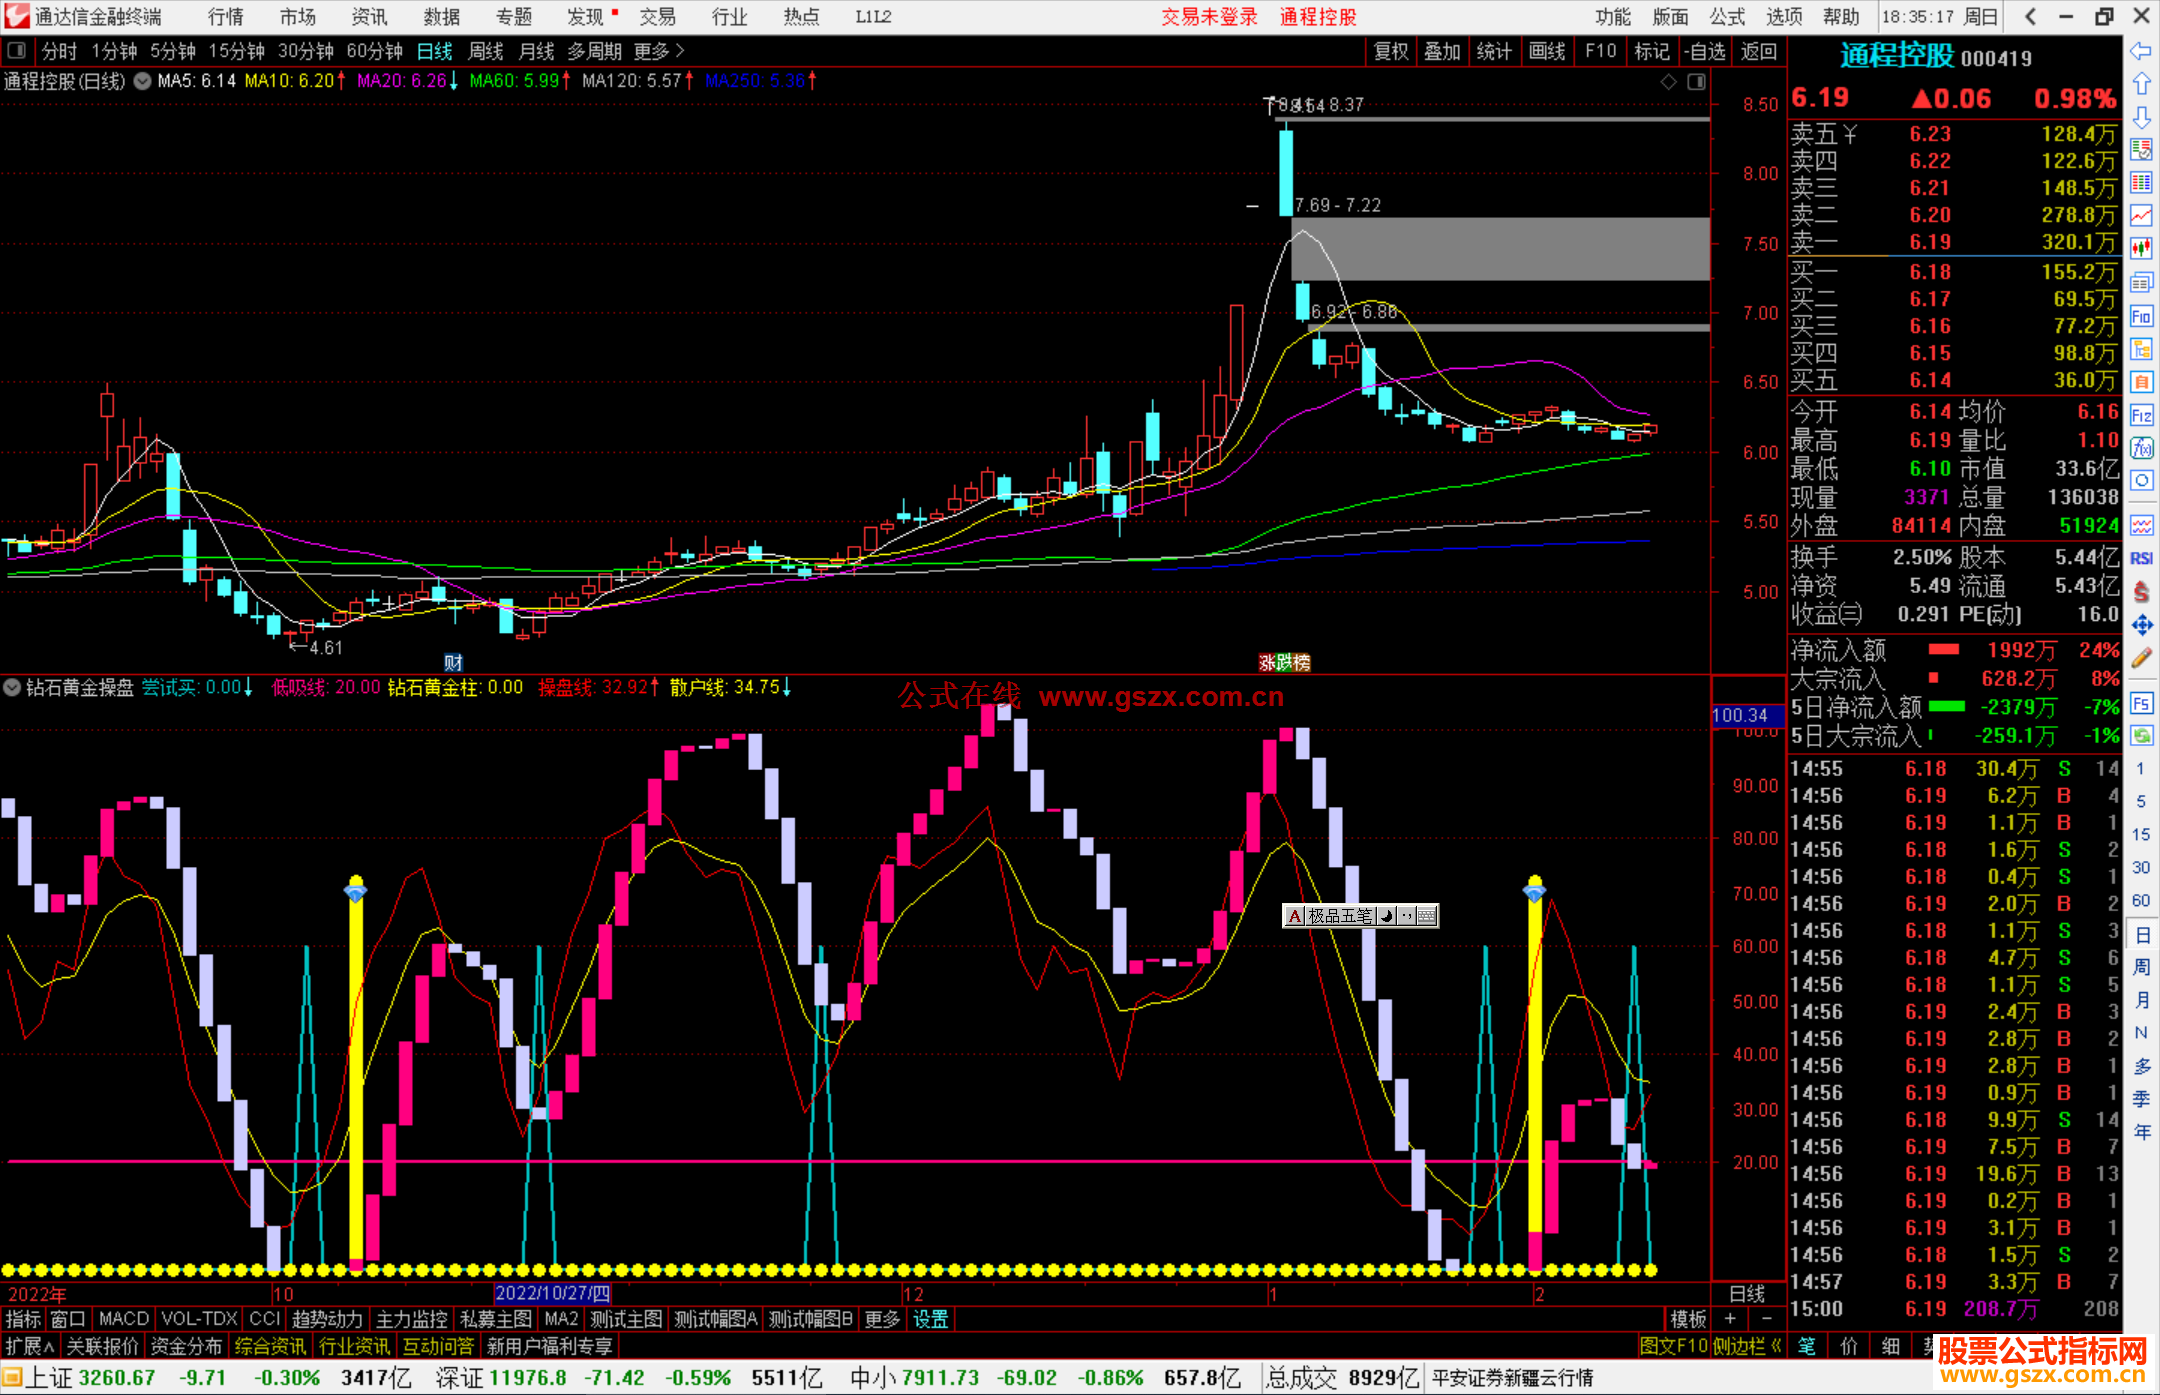This screenshot has height=1395, width=2160.
Task: Click the title bar left chevron arrow
Action: coord(2030,16)
